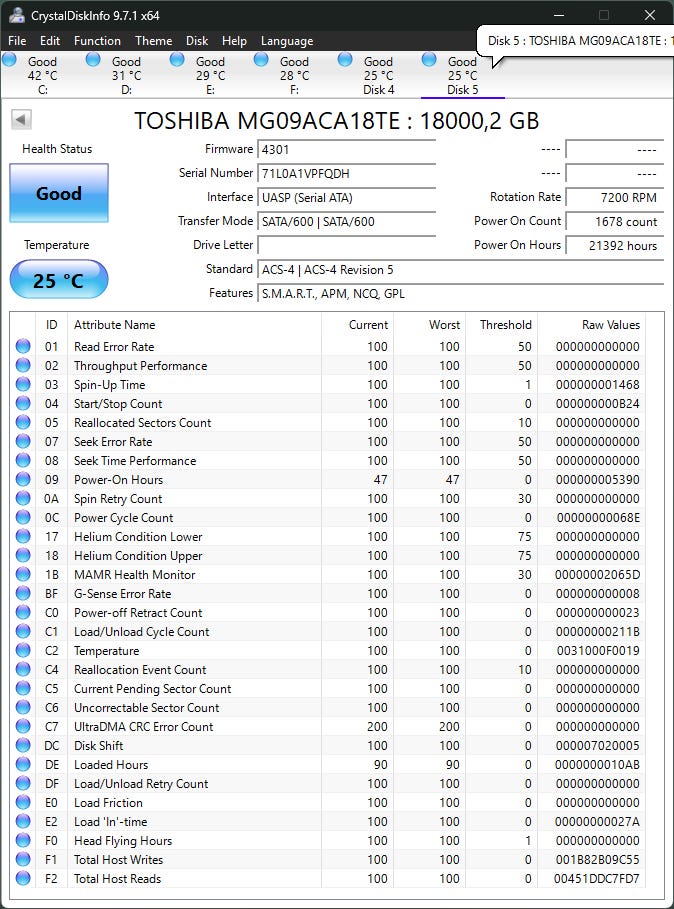
Task: Click status orb for Current Pending Sector Count
Action: tap(23, 688)
